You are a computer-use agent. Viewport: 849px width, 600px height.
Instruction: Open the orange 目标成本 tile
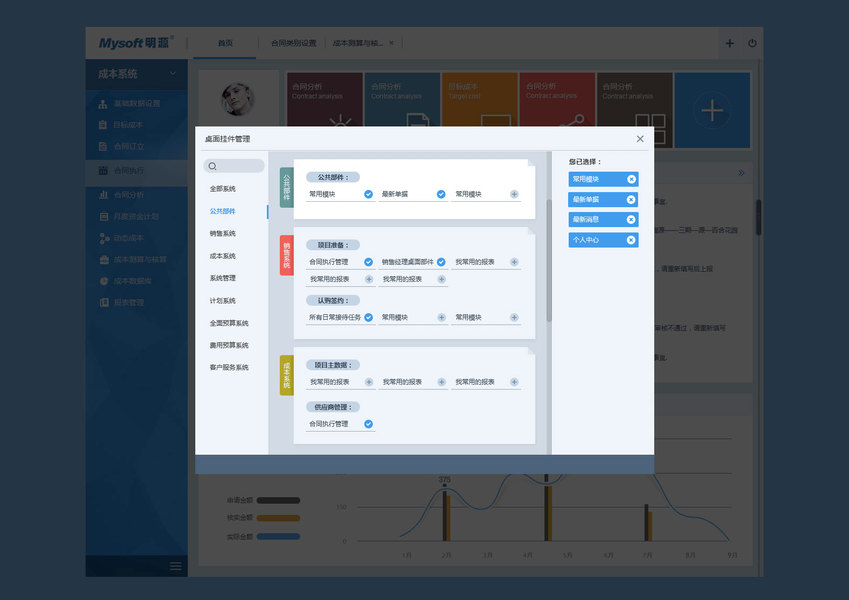coord(480,100)
